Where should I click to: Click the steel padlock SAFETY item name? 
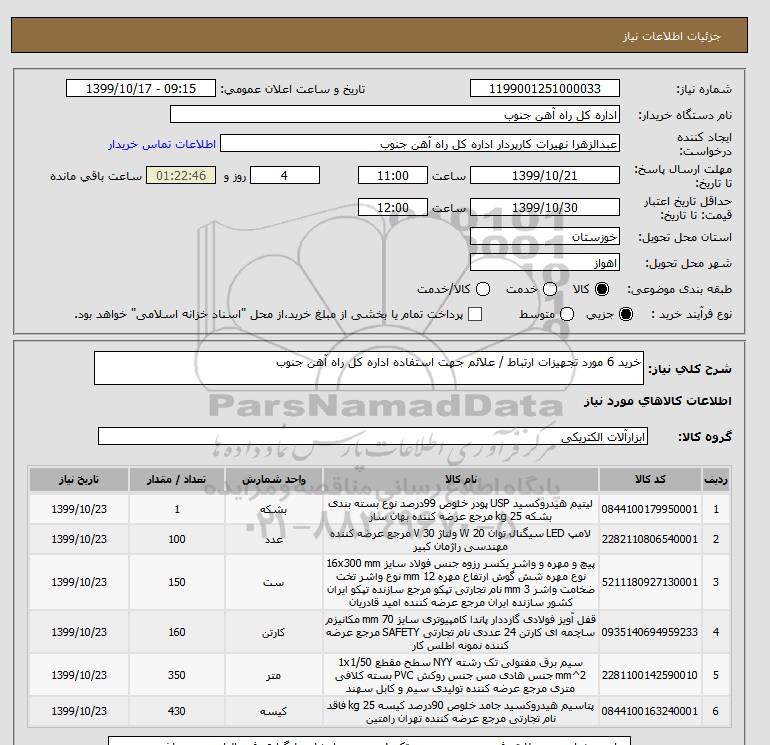click(461, 632)
